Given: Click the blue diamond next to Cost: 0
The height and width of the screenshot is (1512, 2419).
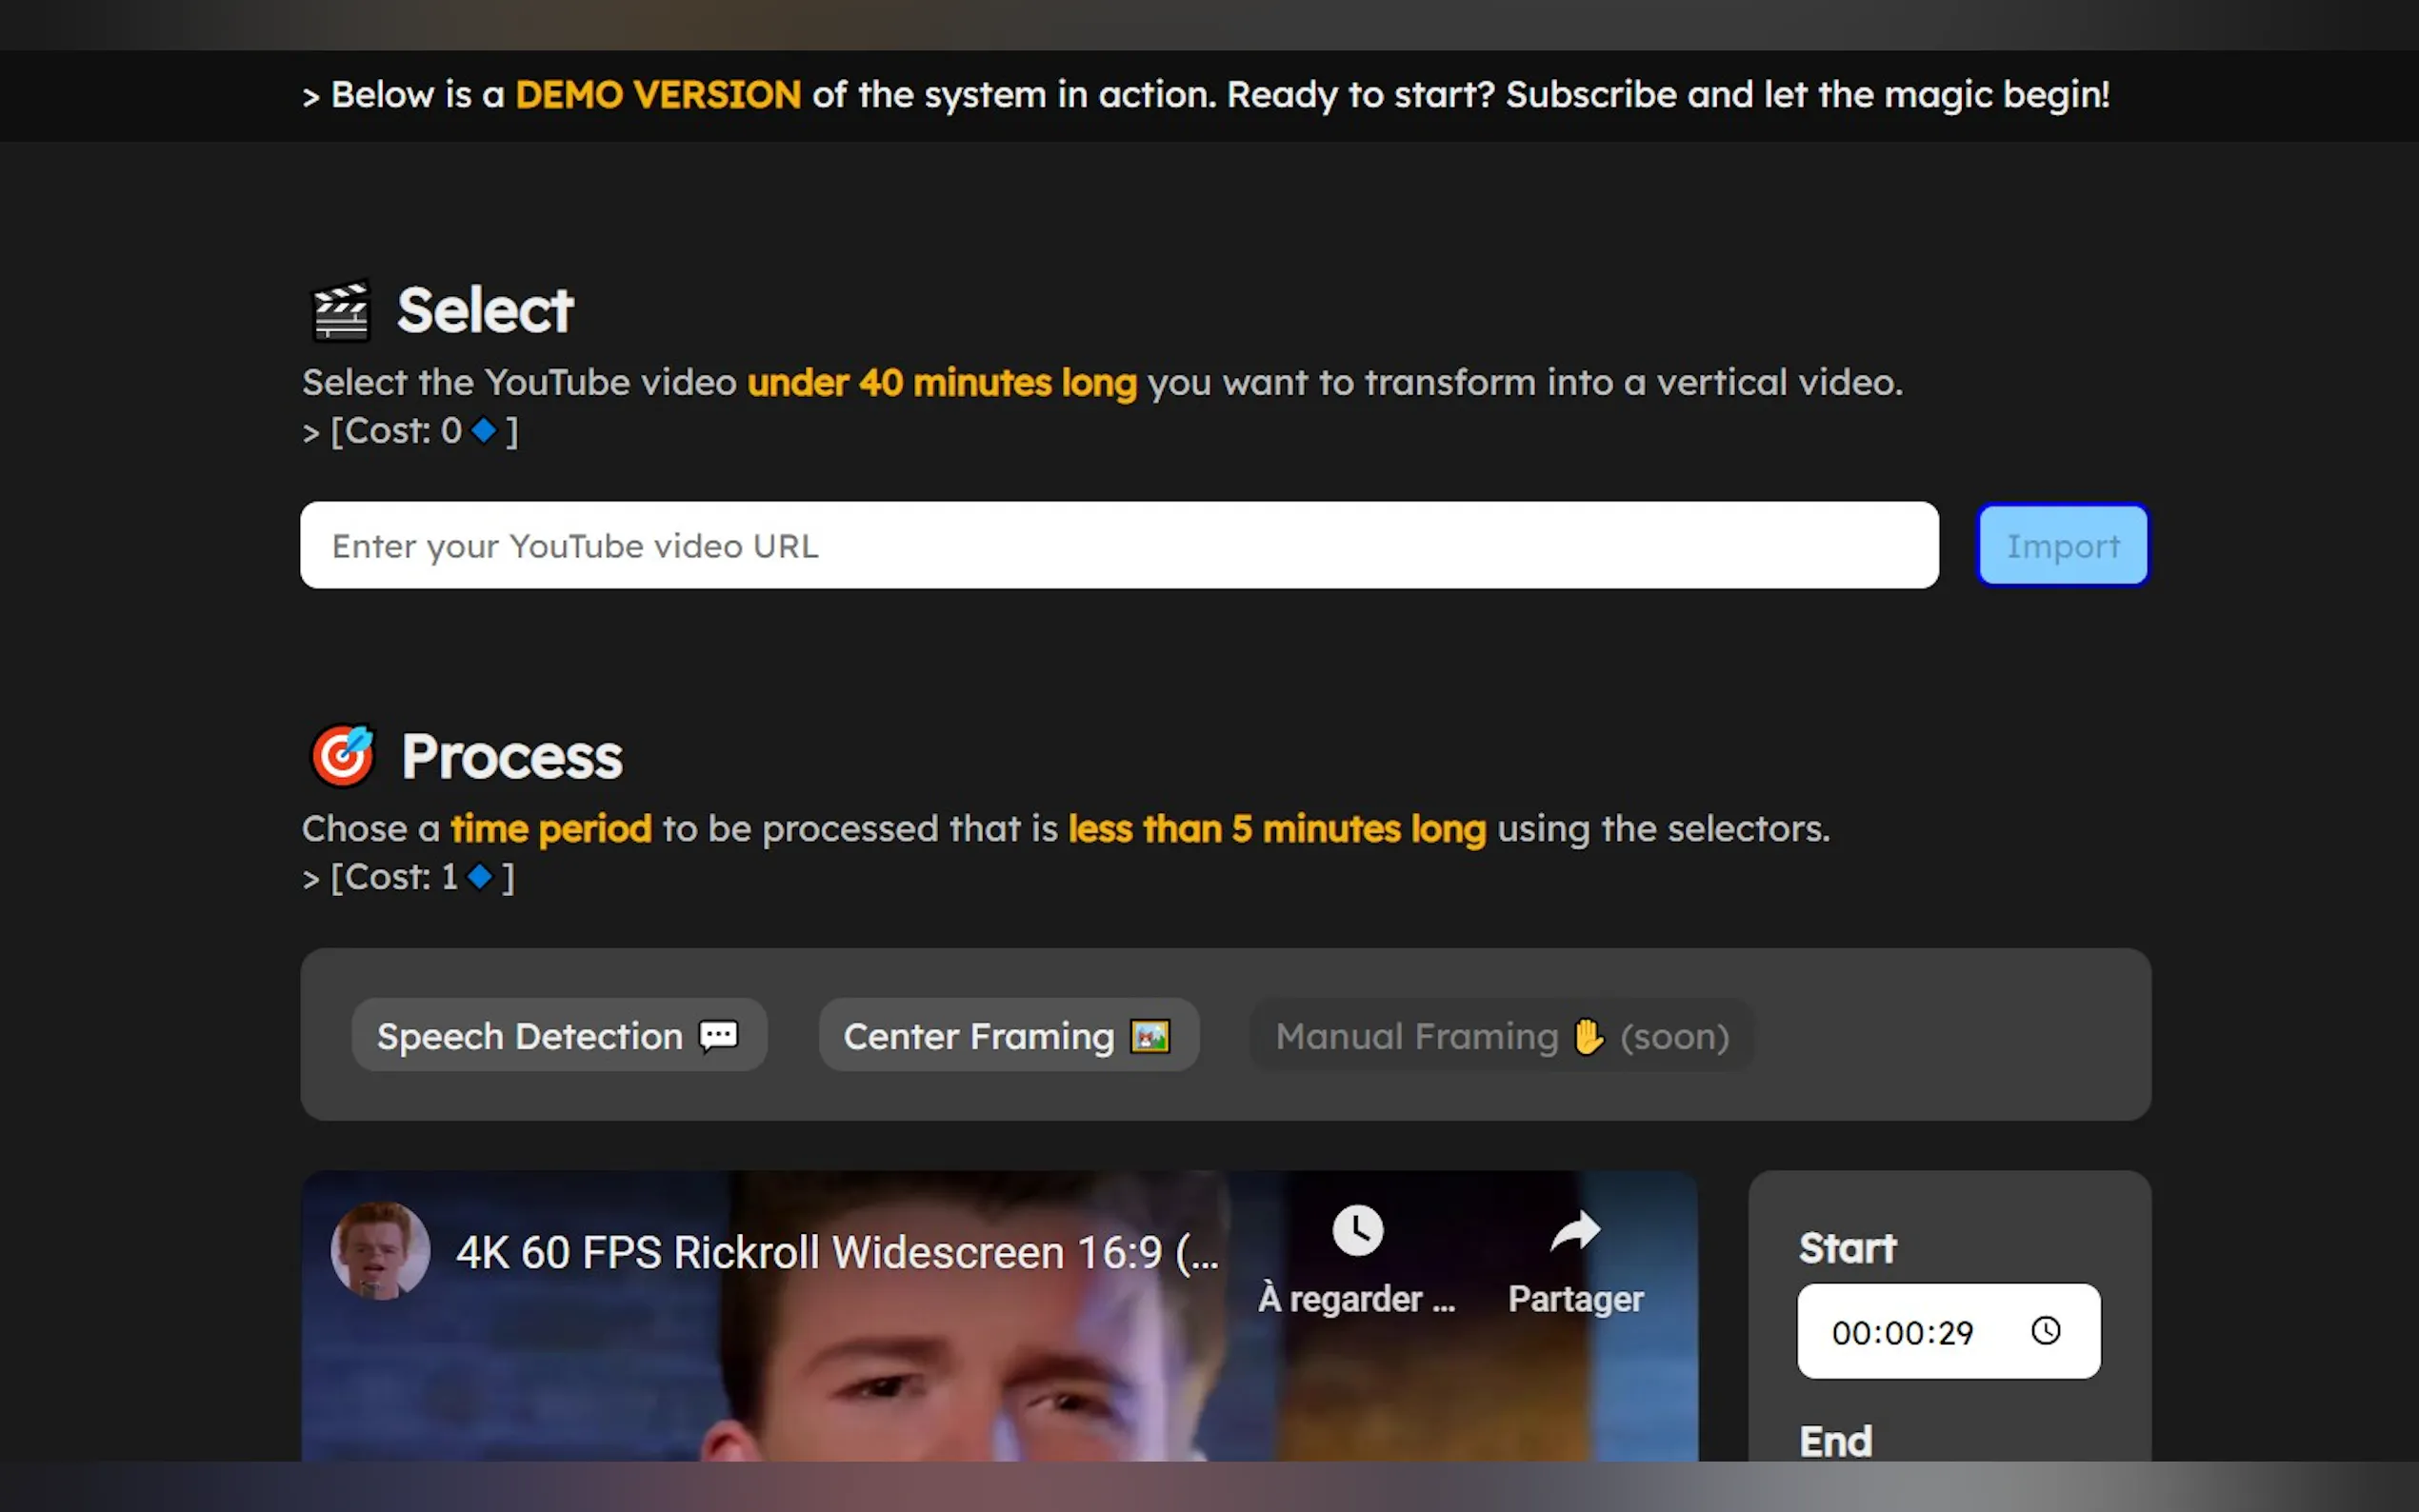Looking at the screenshot, I should [x=484, y=431].
